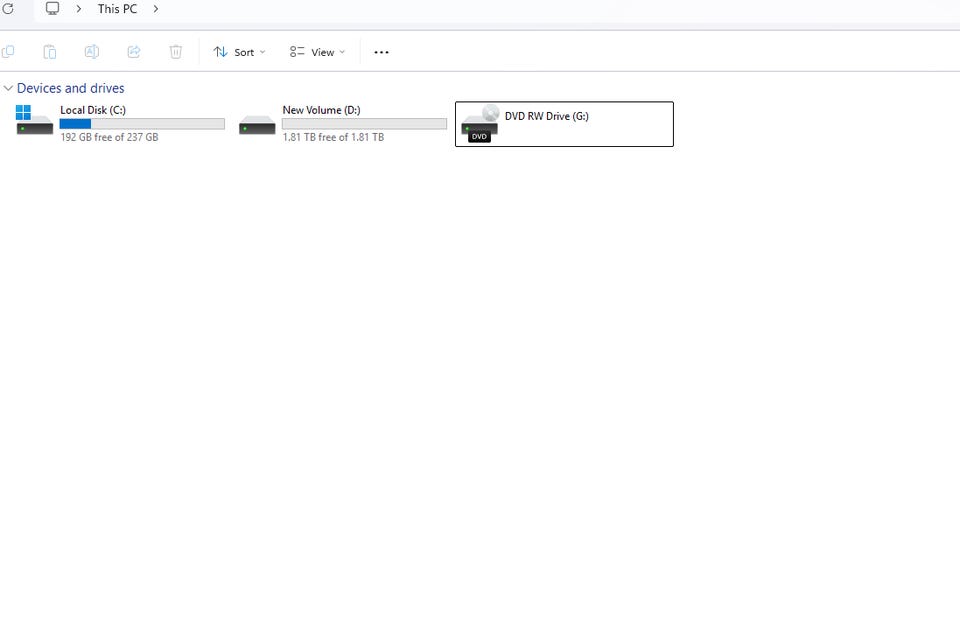The width and height of the screenshot is (960, 629).
Task: Click chevron after This PC in breadcrumb
Action: [x=156, y=9]
